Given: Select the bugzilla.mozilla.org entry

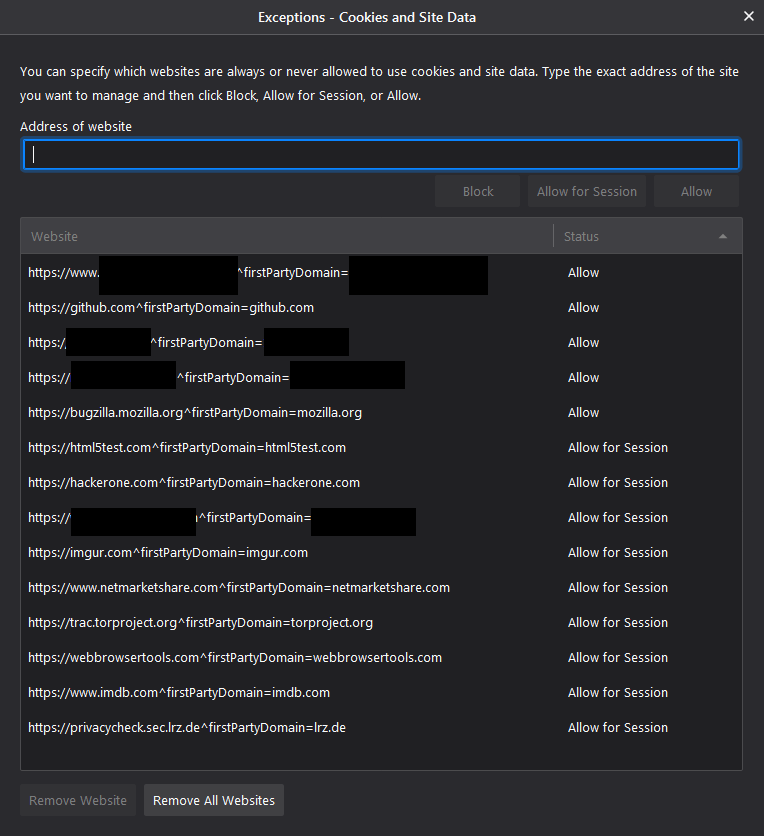Looking at the screenshot, I should tap(194, 412).
